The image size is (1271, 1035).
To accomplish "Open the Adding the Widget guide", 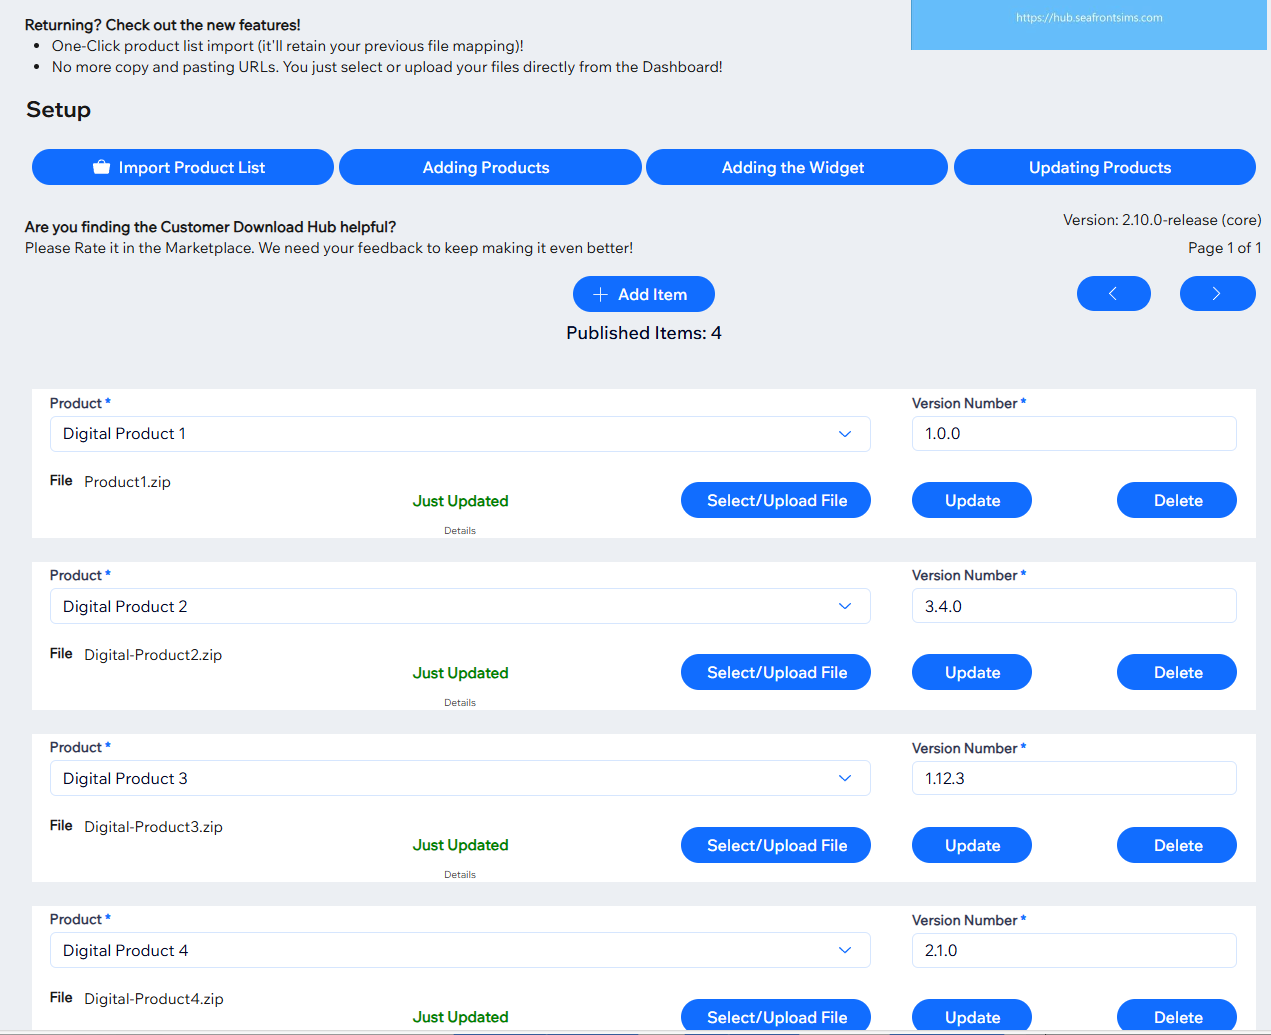I will point(796,167).
